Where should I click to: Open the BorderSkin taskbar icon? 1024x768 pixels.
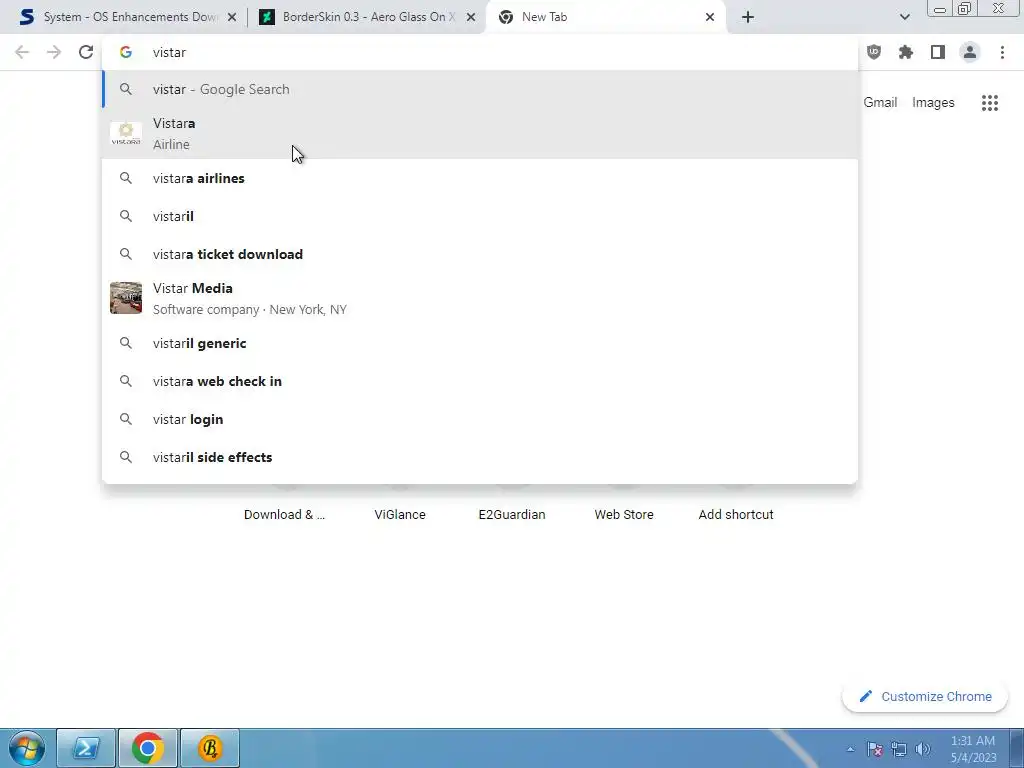(x=210, y=748)
